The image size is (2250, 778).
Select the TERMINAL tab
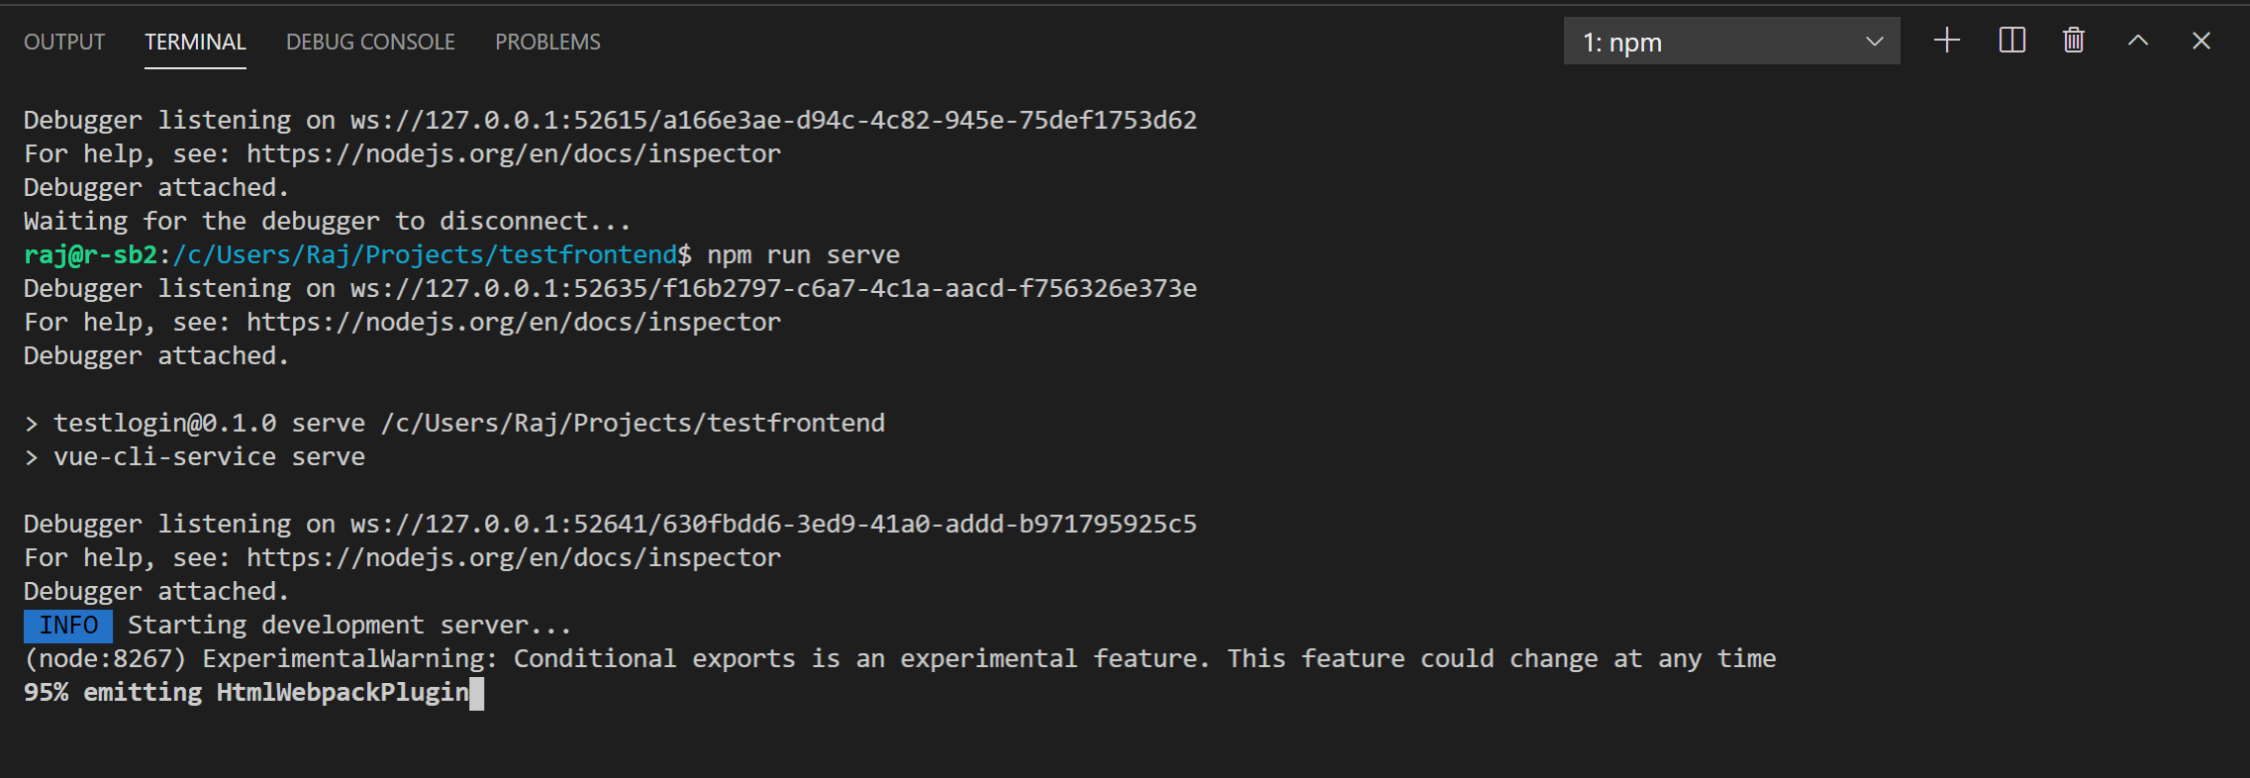coord(195,42)
